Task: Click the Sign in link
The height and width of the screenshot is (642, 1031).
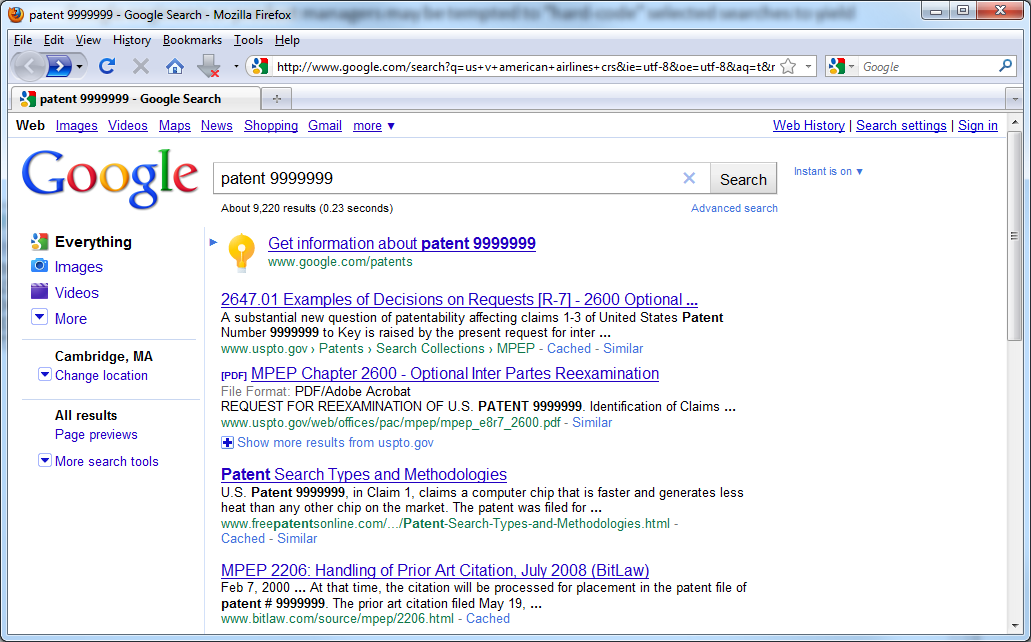Action: tap(978, 126)
